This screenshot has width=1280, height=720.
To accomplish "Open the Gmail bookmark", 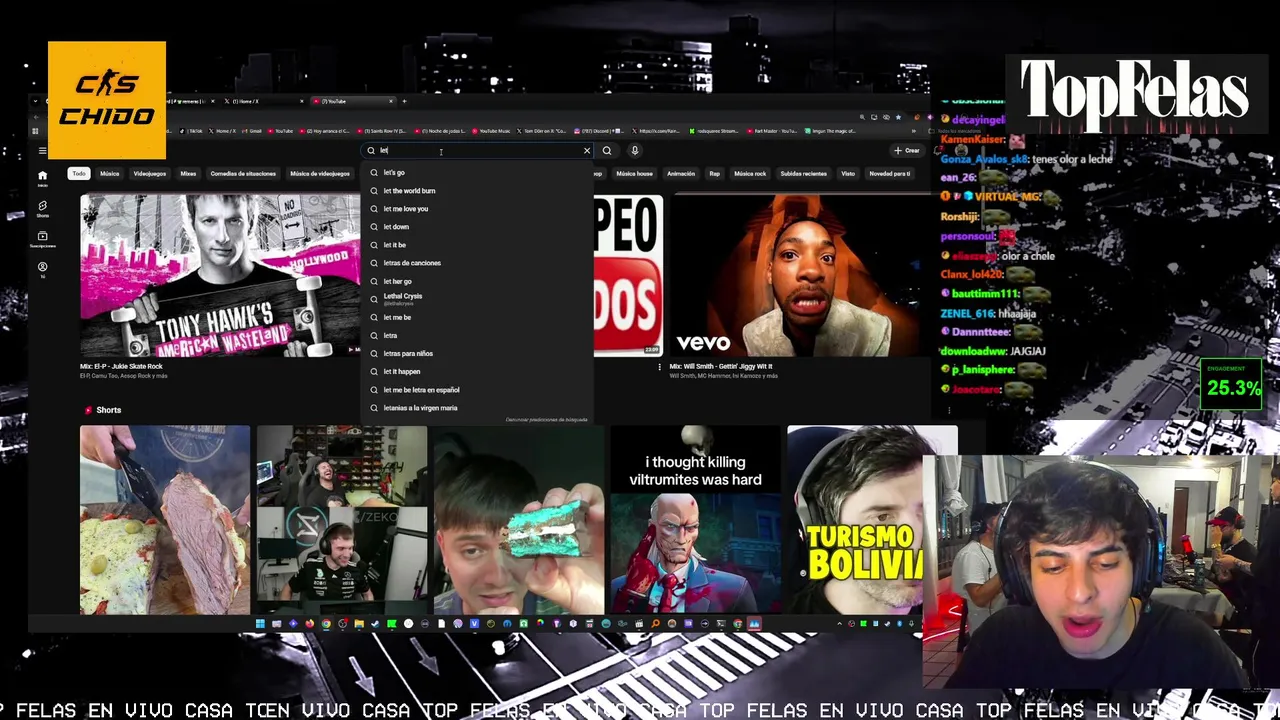I will click(x=253, y=131).
